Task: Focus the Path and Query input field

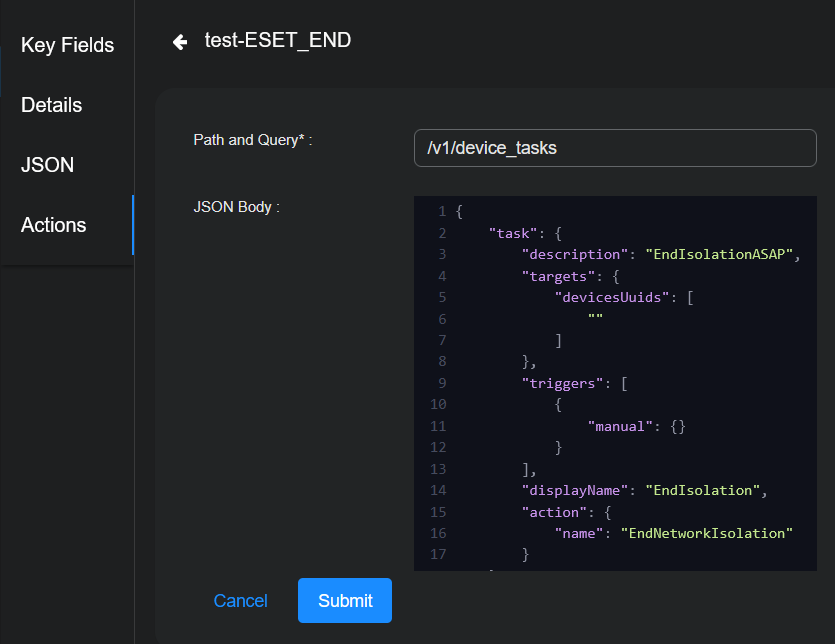Action: pyautogui.click(x=614, y=148)
